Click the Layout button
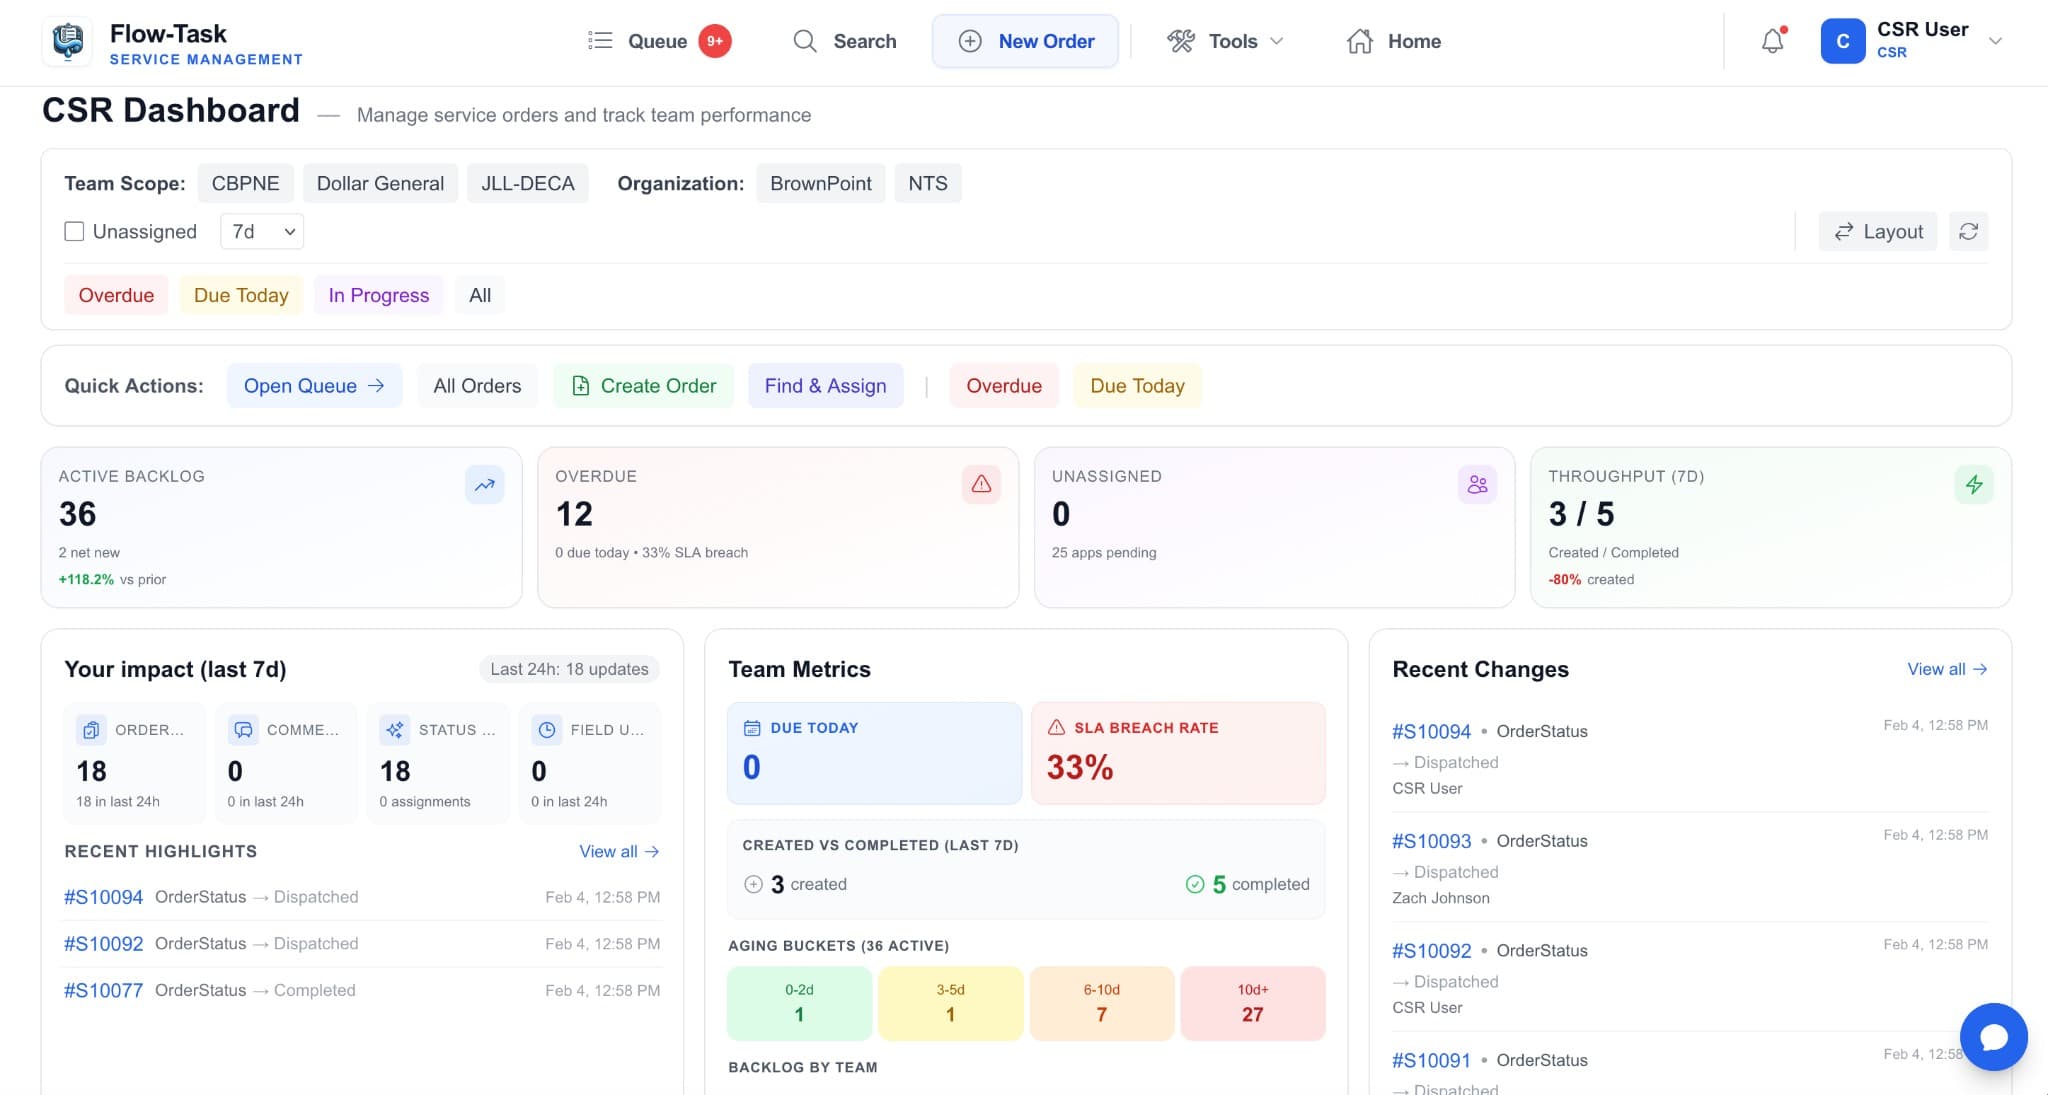This screenshot has width=2048, height=1095. 1878,232
